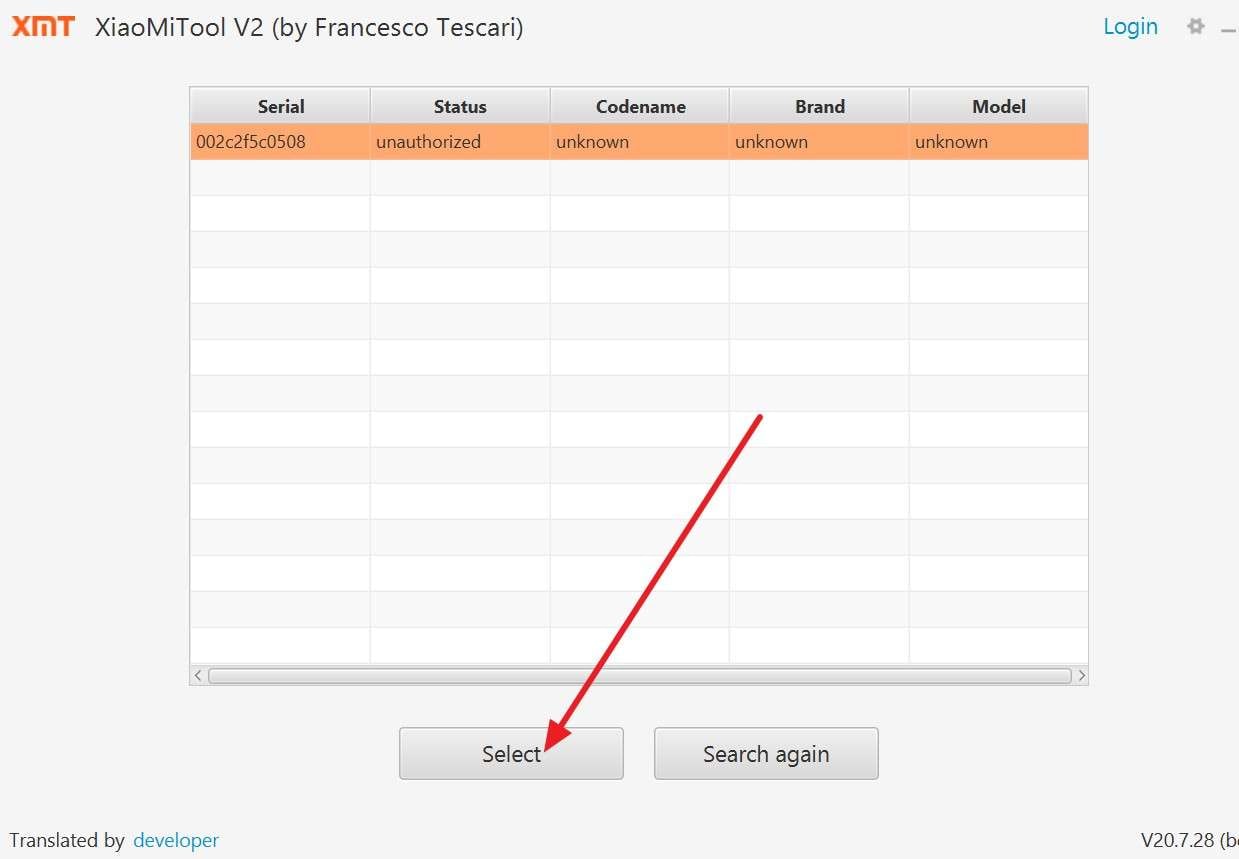Open the developer link
Image resolution: width=1239 pixels, height=859 pixels.
(x=176, y=840)
